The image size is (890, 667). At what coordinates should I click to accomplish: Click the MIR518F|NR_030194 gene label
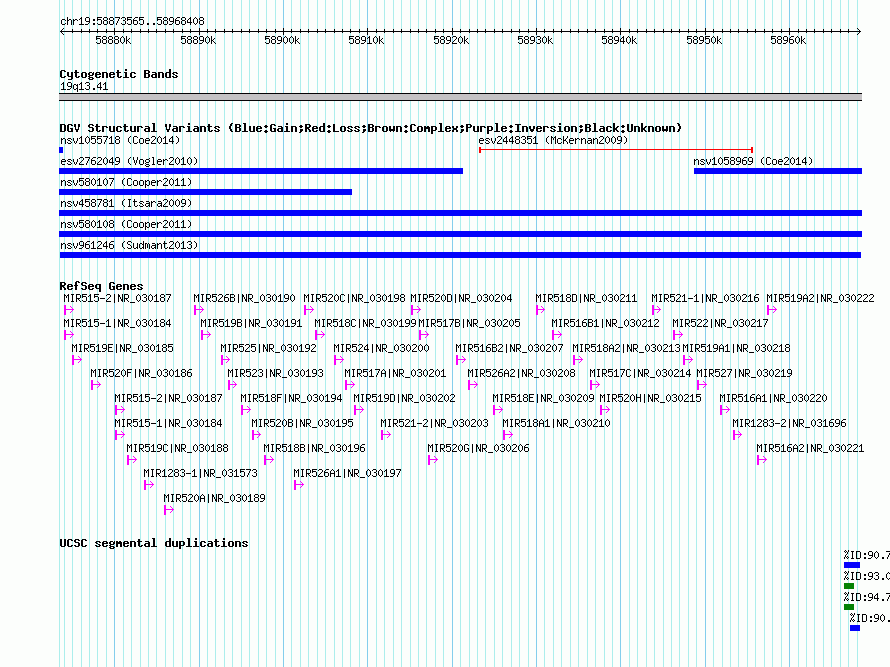291,398
